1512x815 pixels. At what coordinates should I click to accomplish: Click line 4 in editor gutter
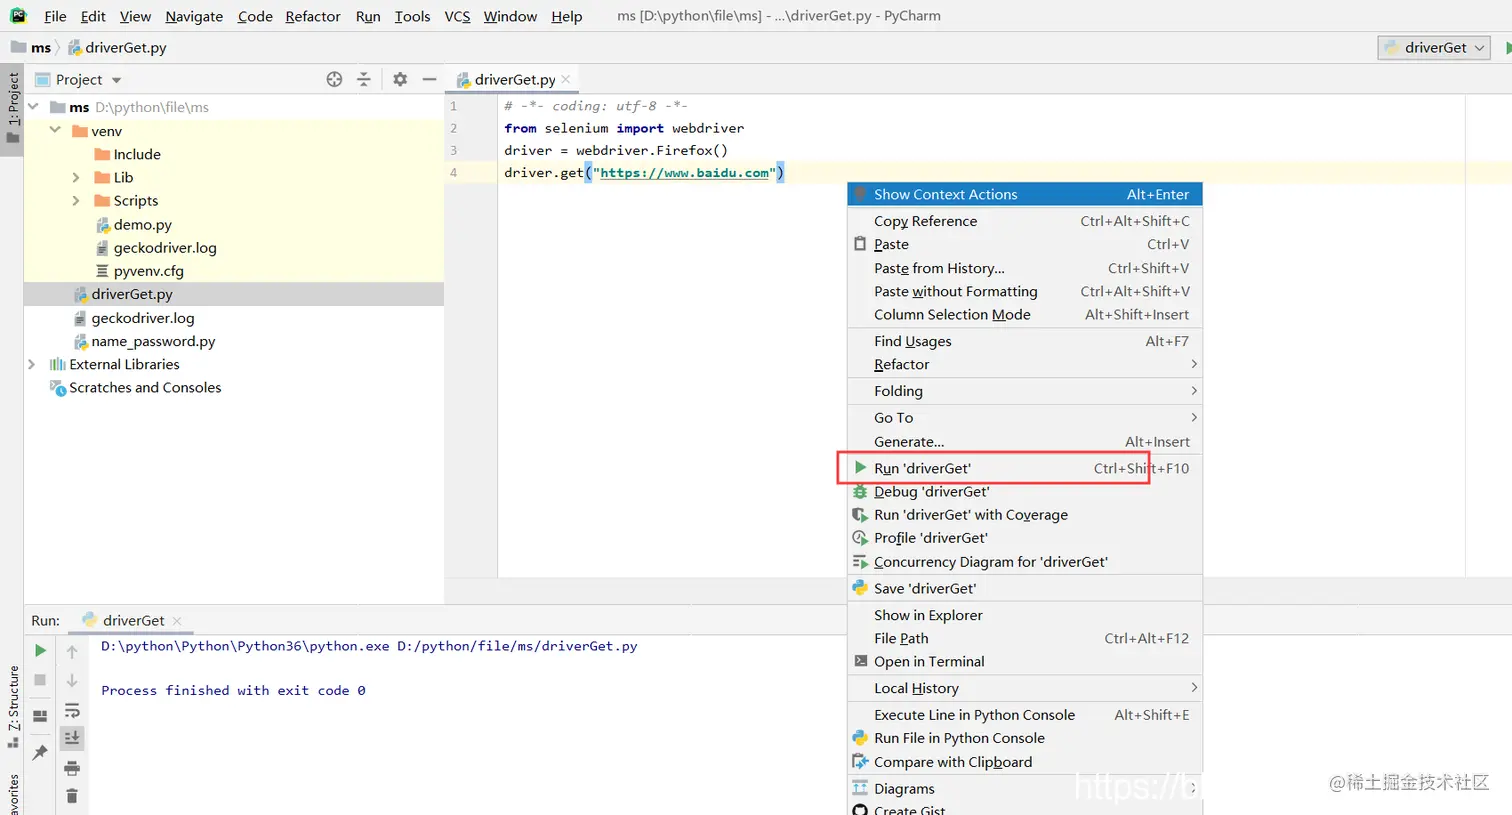point(453,172)
